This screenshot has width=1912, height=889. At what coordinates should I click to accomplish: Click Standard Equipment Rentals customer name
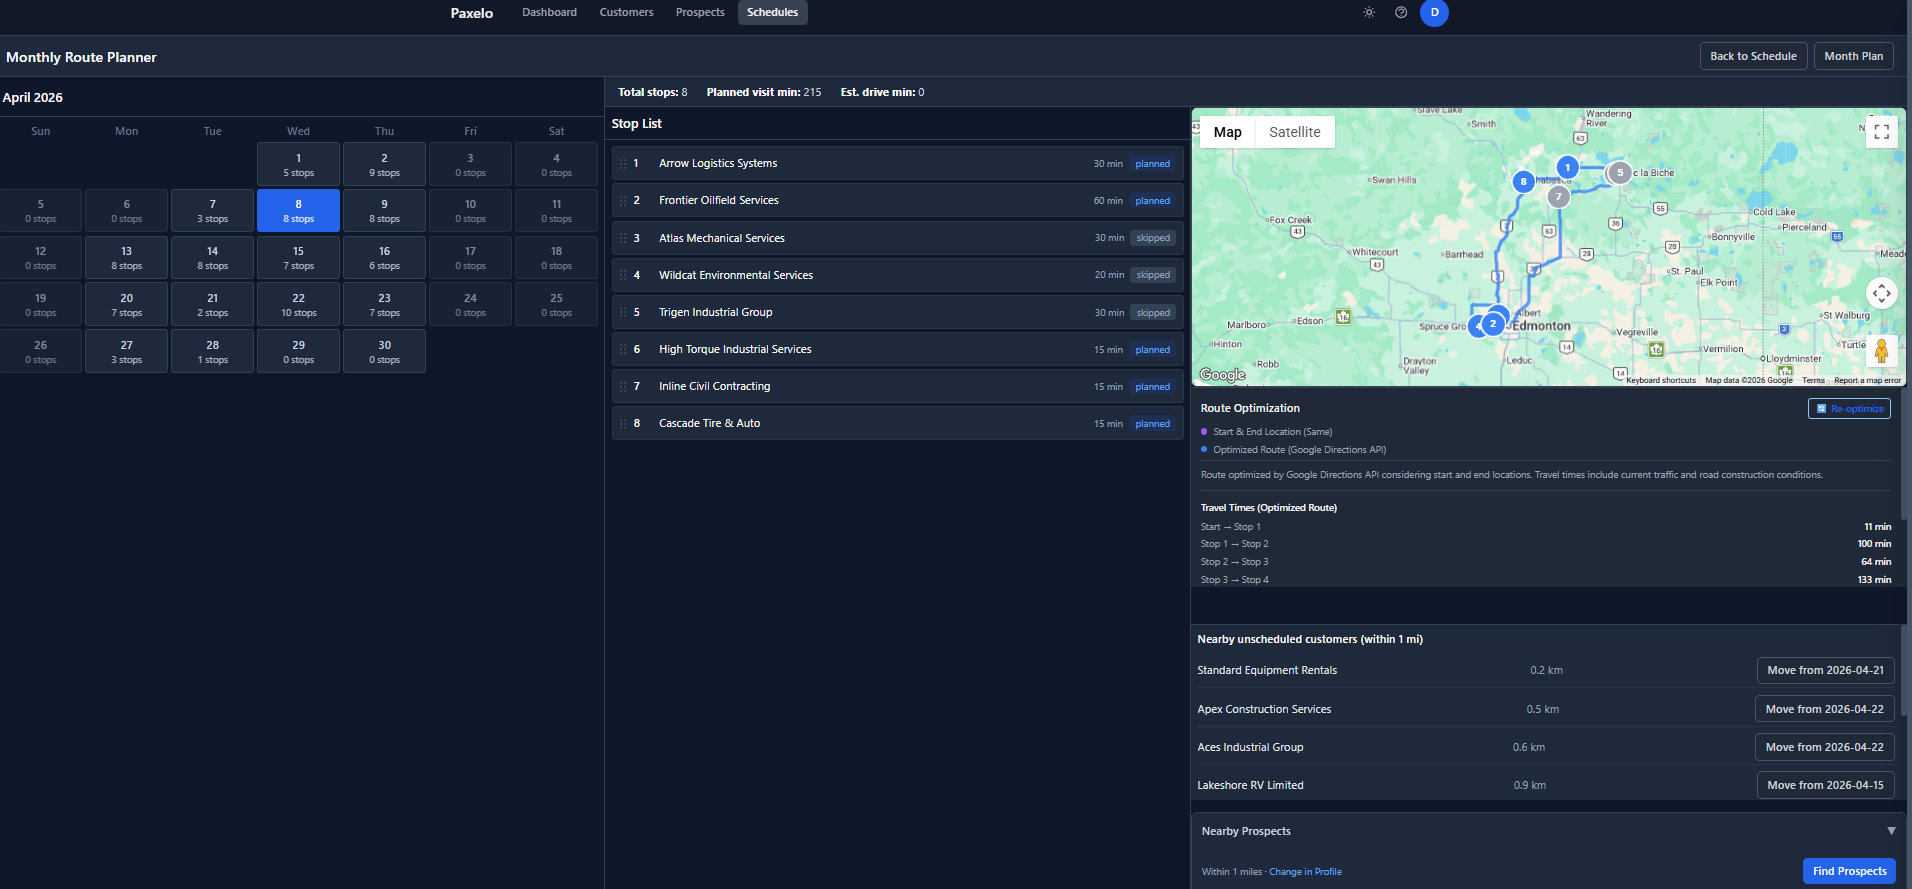click(x=1267, y=671)
